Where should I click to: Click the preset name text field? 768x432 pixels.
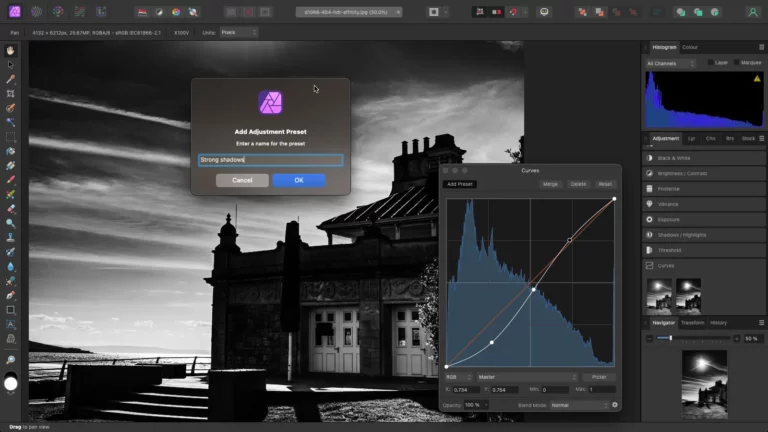tap(270, 159)
